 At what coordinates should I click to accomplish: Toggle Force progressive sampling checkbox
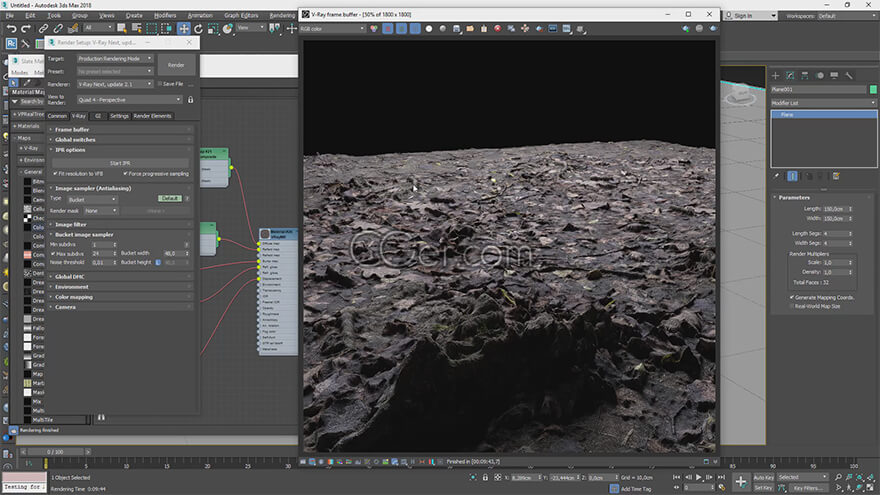click(x=125, y=173)
